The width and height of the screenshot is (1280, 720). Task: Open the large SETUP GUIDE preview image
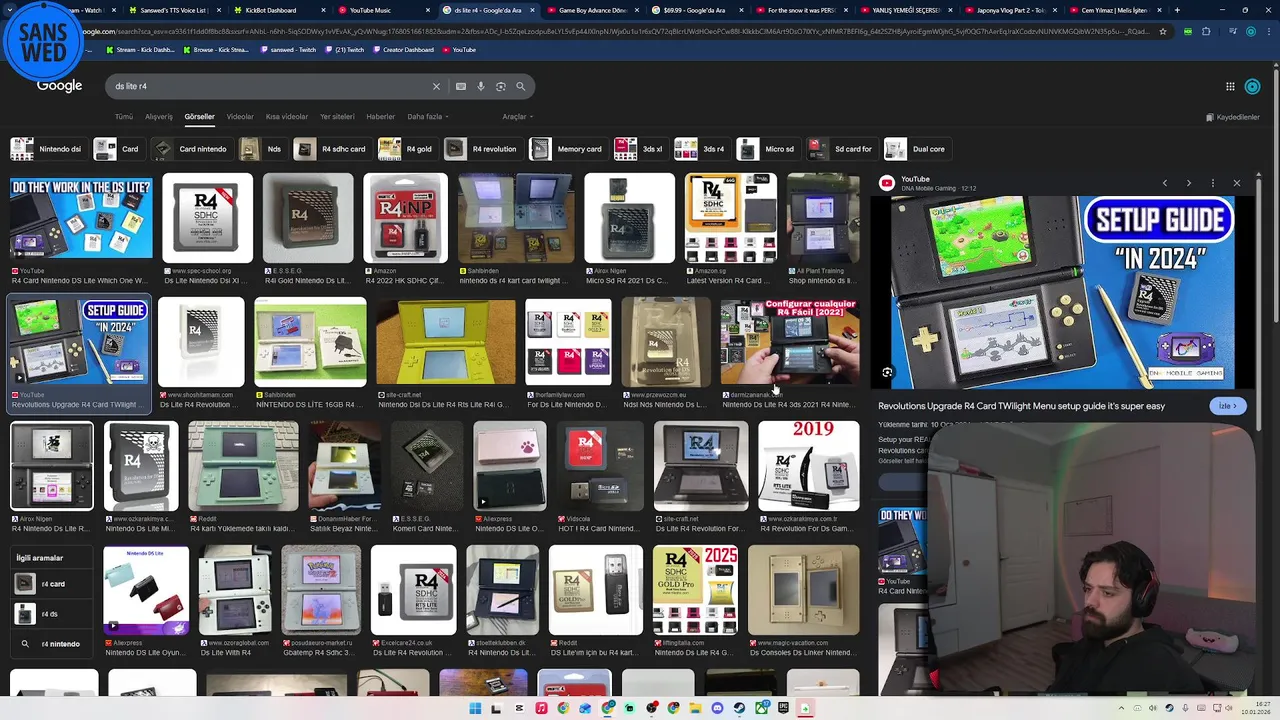click(1063, 292)
